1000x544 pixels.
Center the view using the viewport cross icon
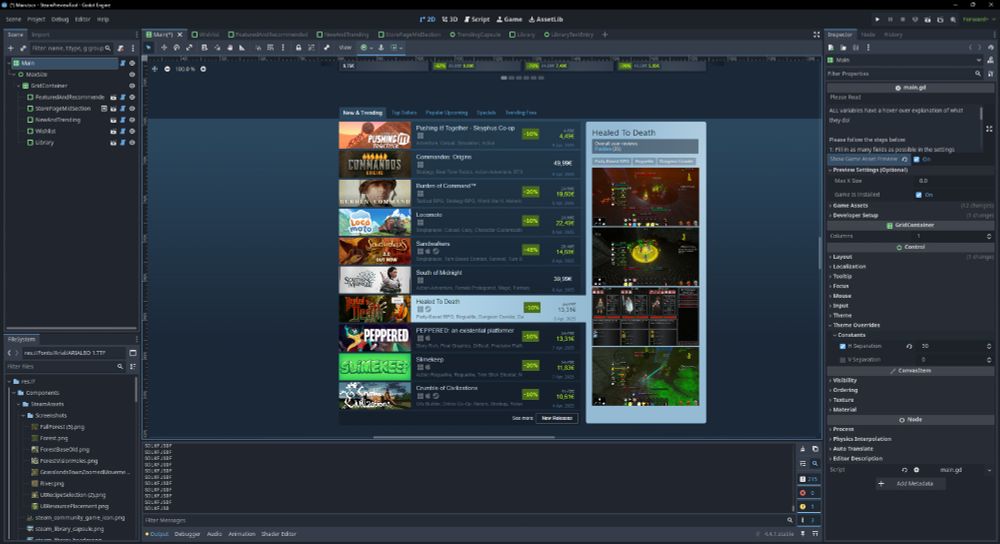pos(154,69)
